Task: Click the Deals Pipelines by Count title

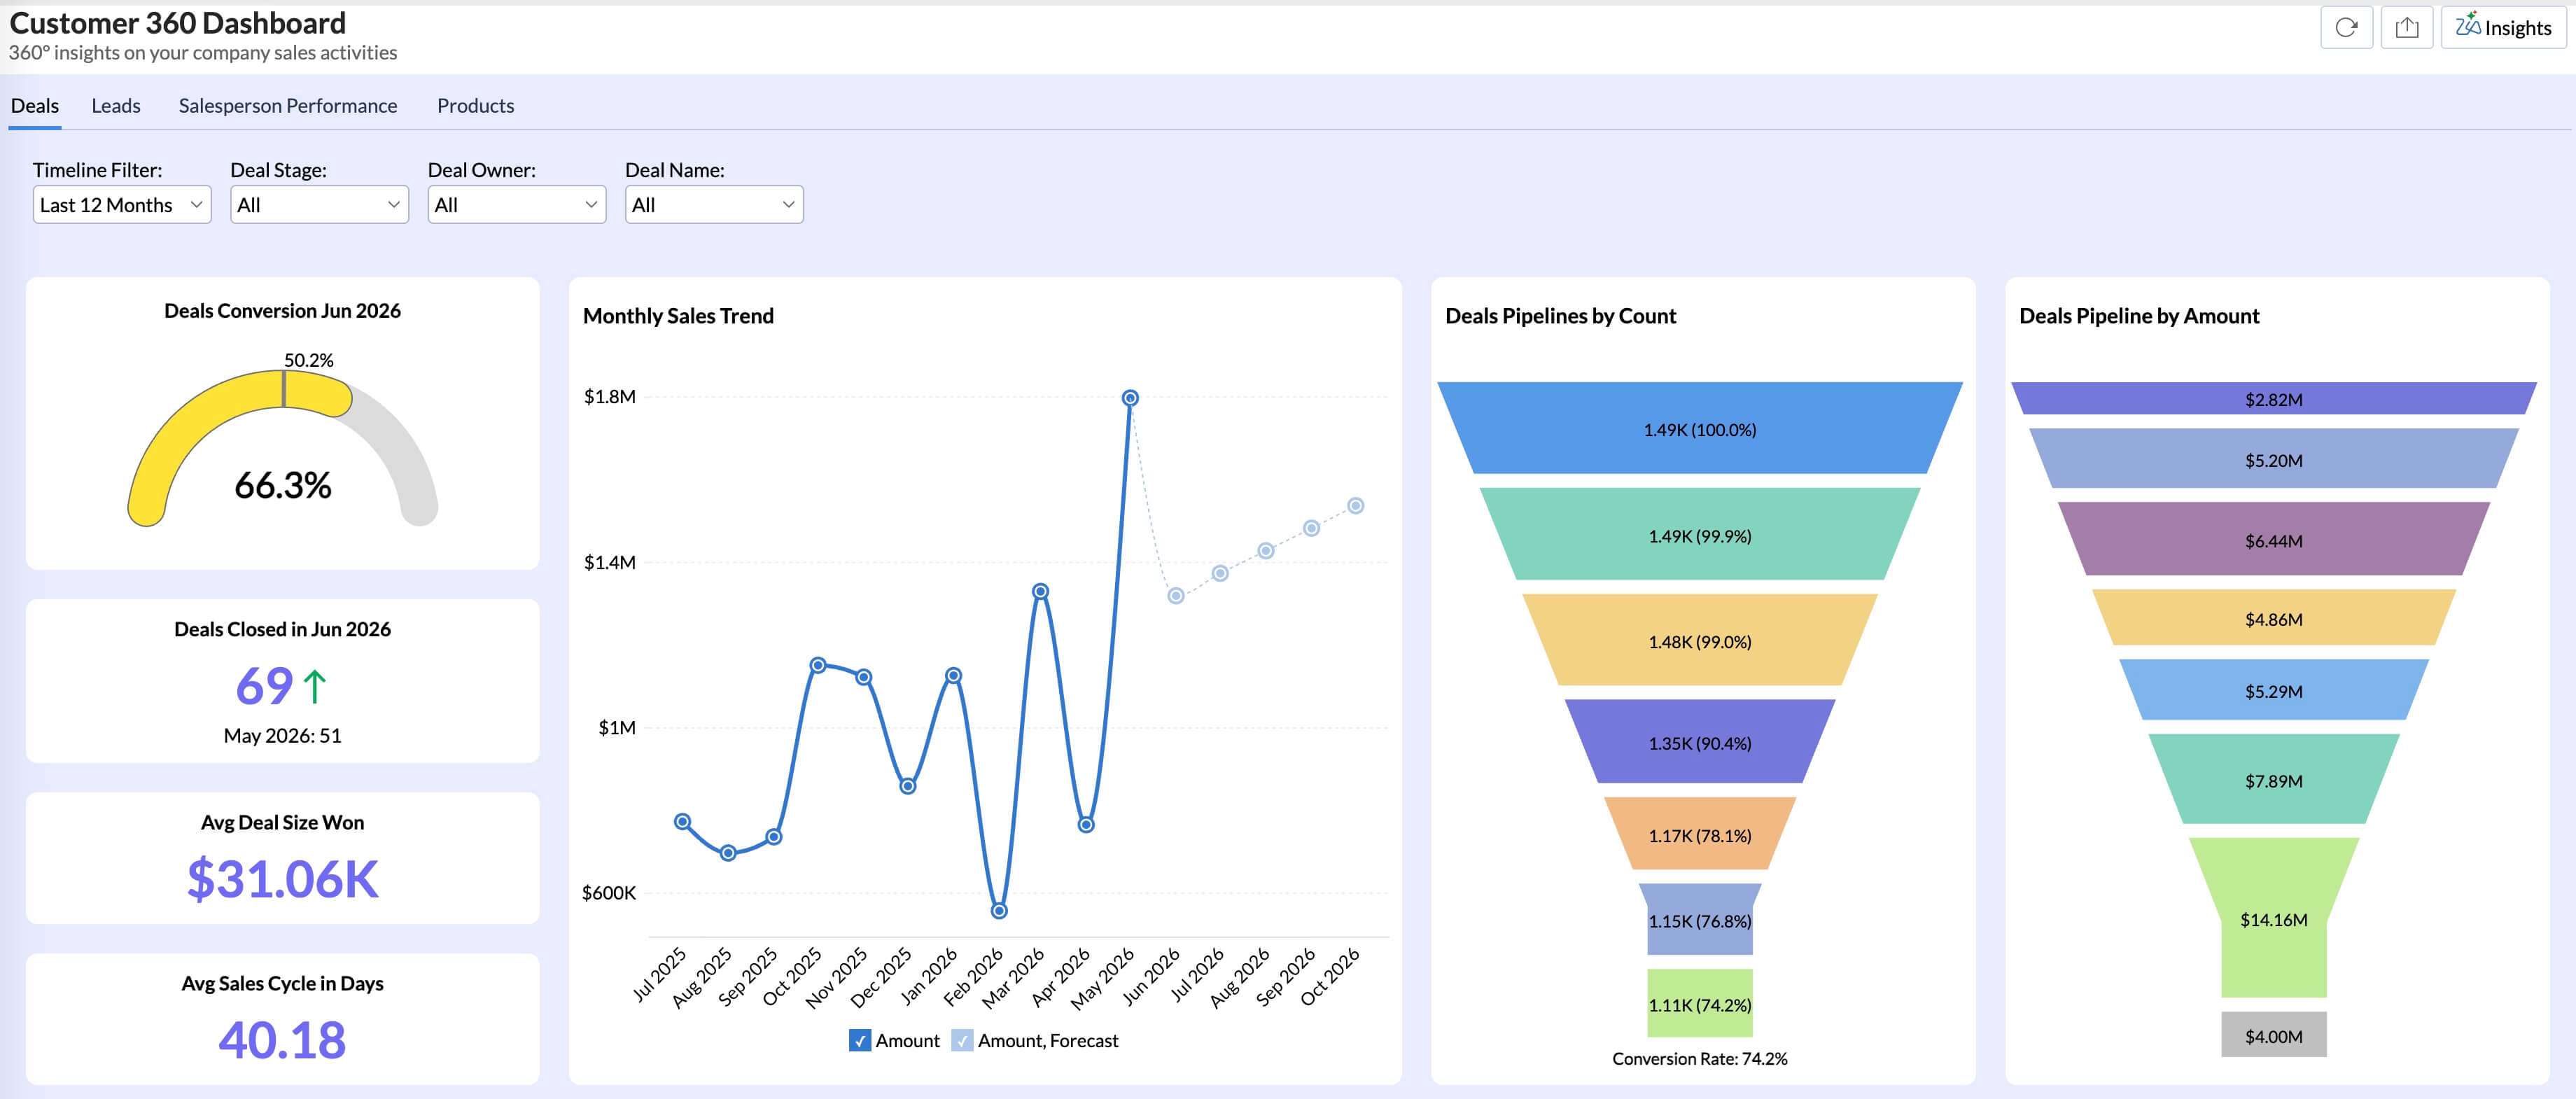Action: point(1561,316)
